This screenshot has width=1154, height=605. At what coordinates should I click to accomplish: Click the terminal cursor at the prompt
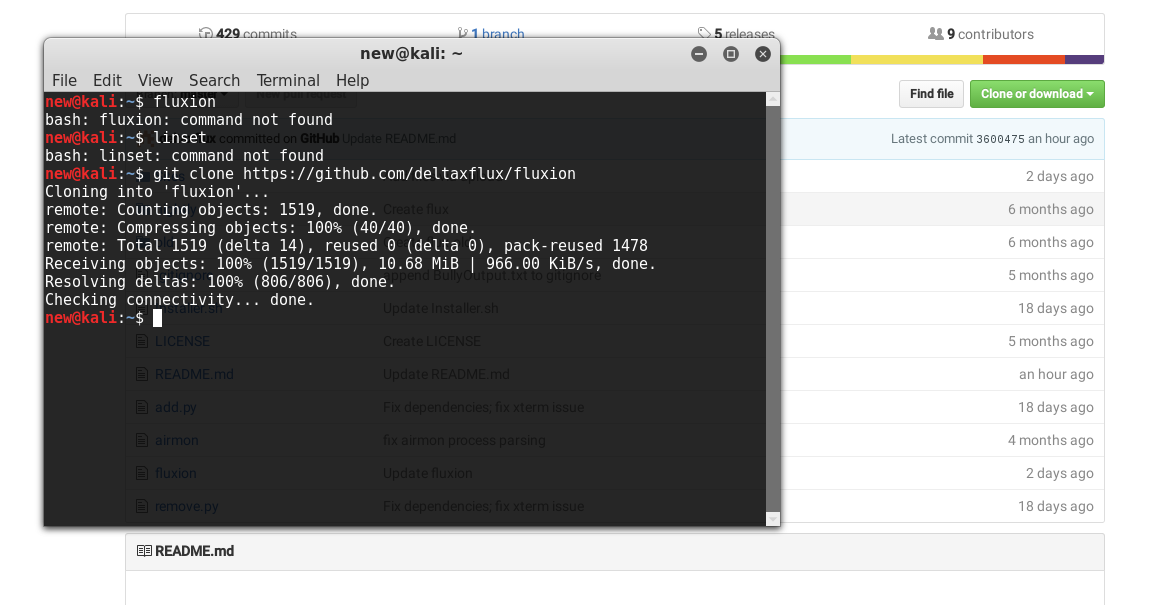pos(157,318)
